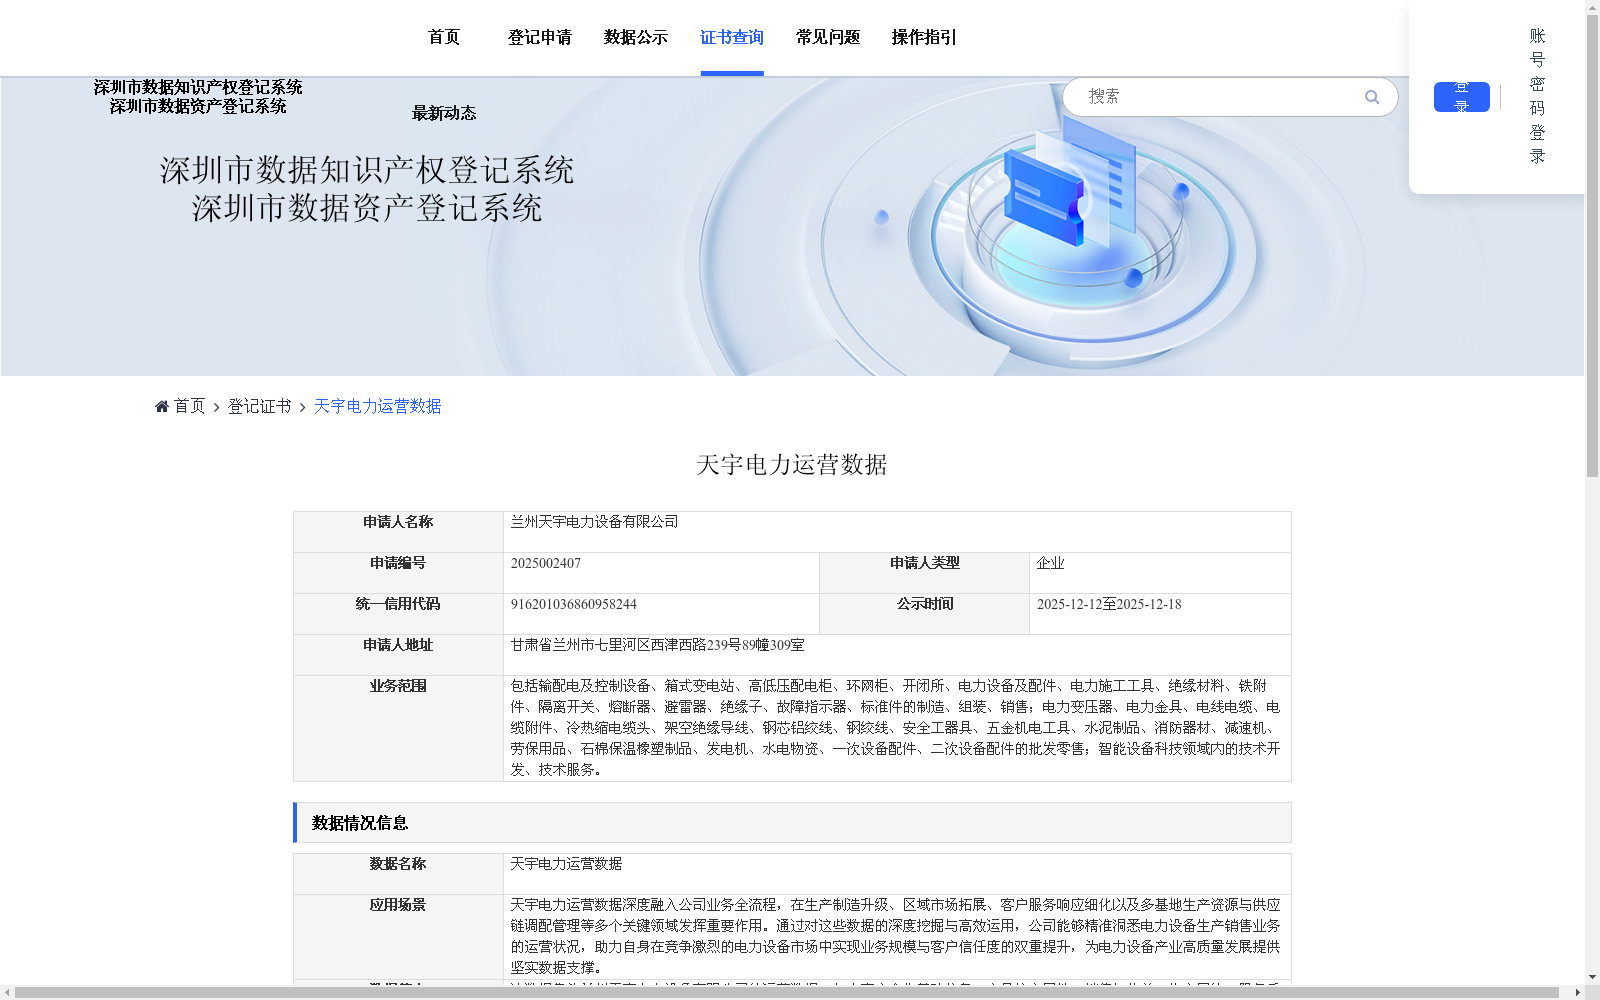Click the scrollbar down arrow

[1592, 977]
